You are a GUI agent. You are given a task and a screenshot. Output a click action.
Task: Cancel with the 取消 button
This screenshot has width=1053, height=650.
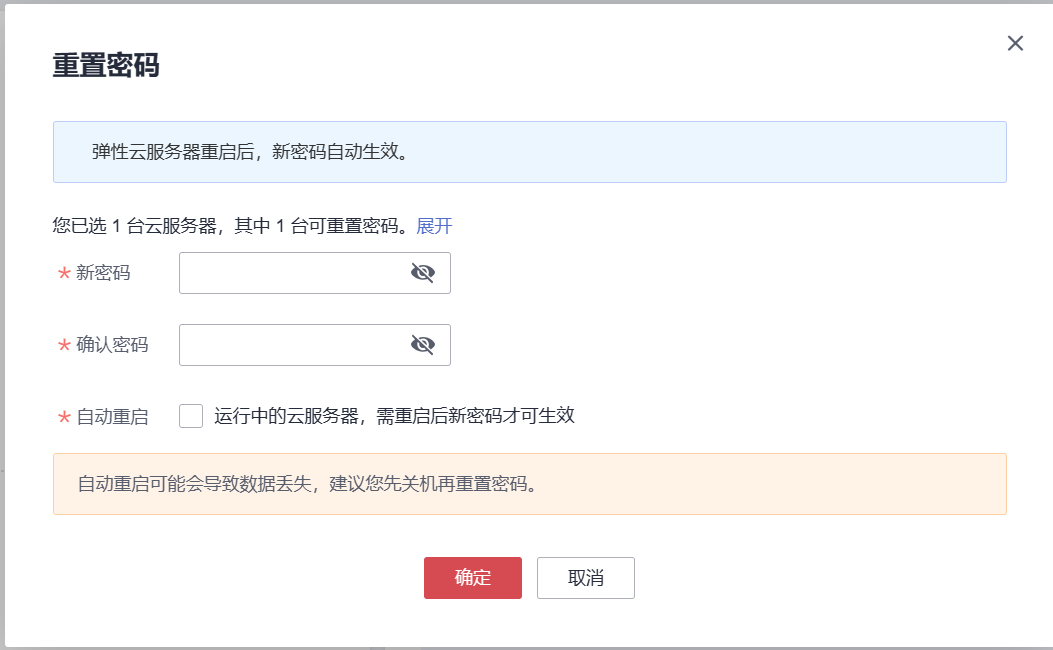click(x=585, y=578)
